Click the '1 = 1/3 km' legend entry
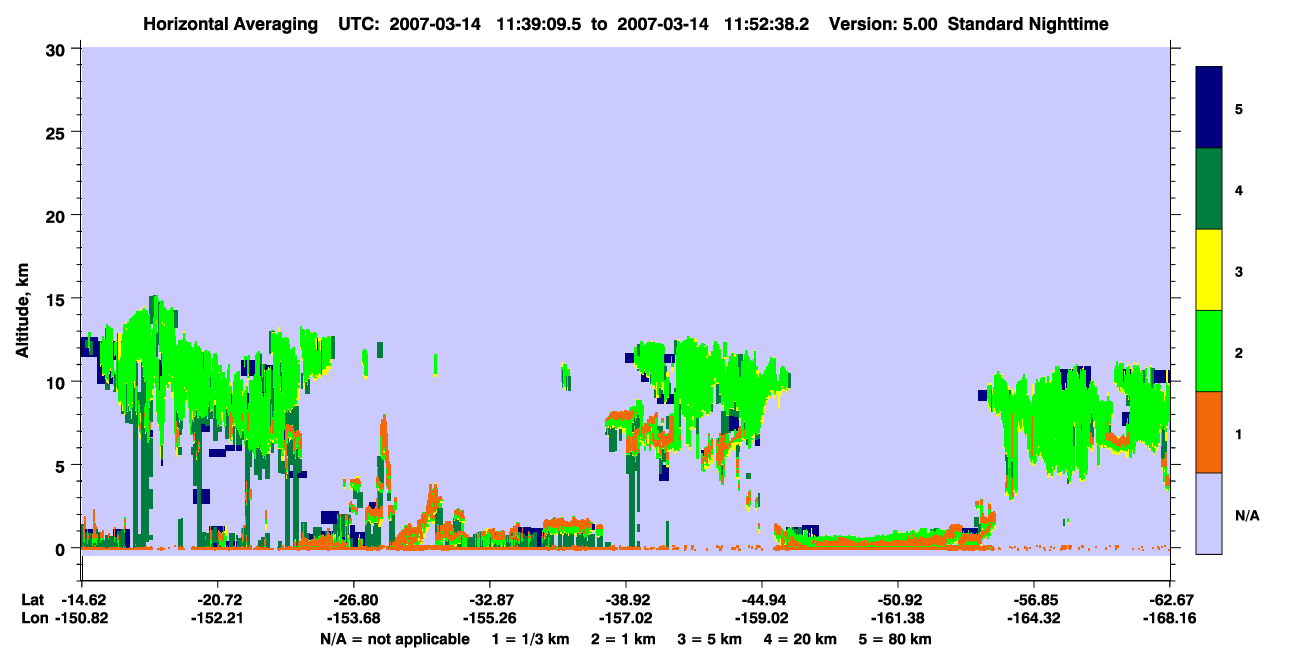The height and width of the screenshot is (667, 1300). point(530,638)
